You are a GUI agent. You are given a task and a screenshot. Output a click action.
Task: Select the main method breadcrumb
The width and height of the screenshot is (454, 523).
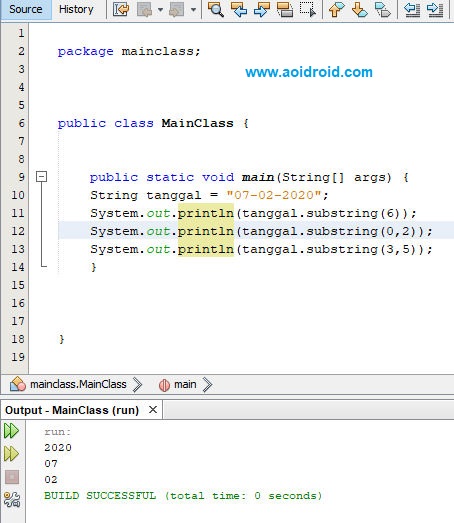click(x=185, y=384)
